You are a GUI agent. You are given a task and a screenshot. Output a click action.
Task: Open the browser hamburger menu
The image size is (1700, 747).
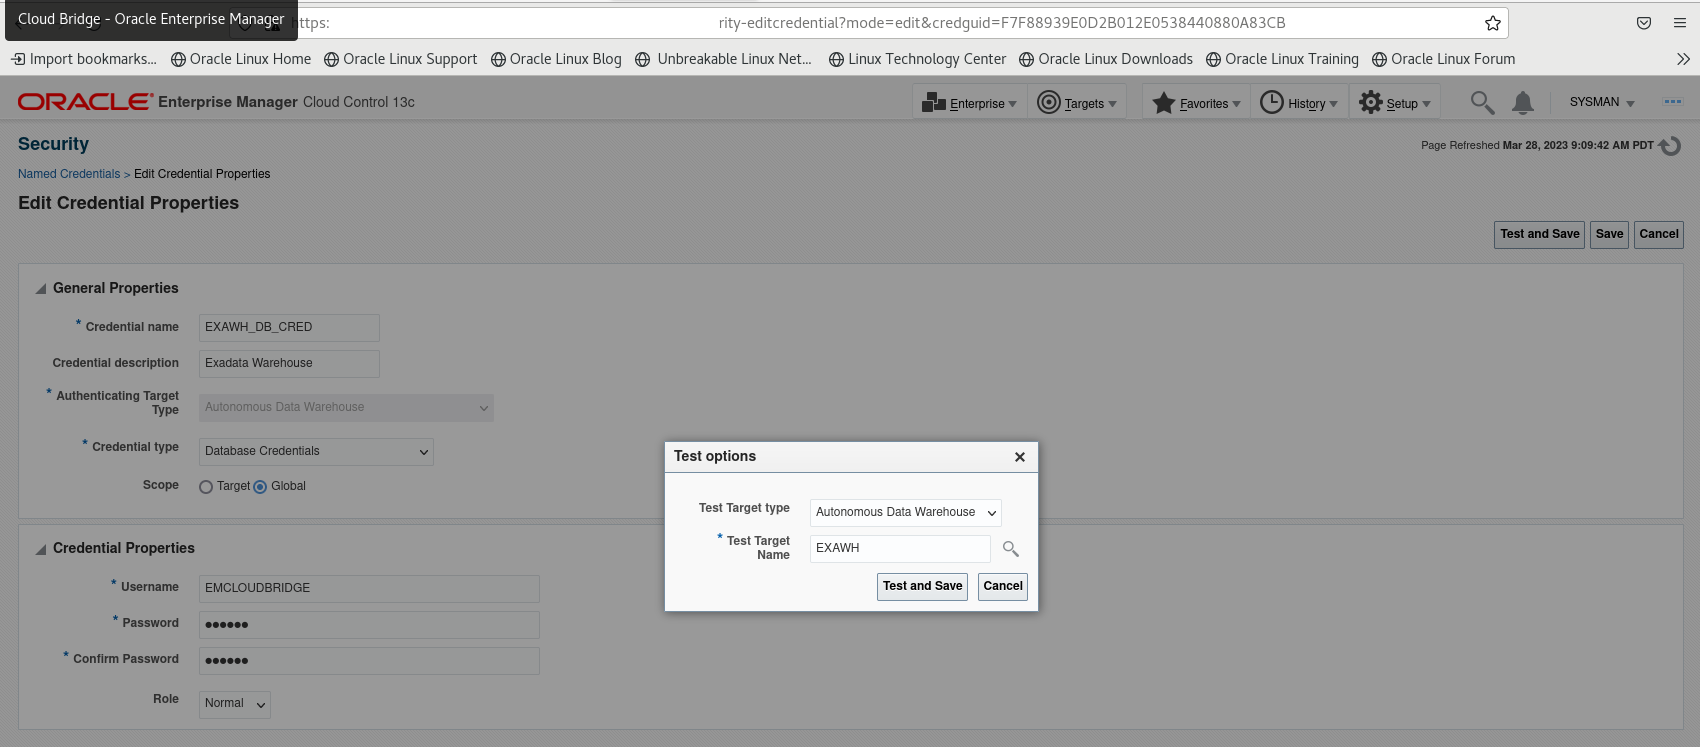1680,23
